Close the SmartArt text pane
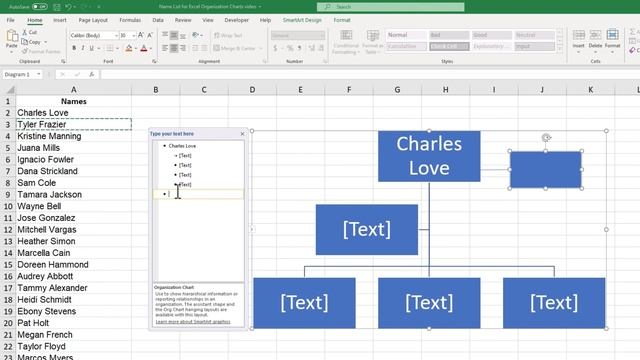640x360 pixels. click(x=242, y=134)
